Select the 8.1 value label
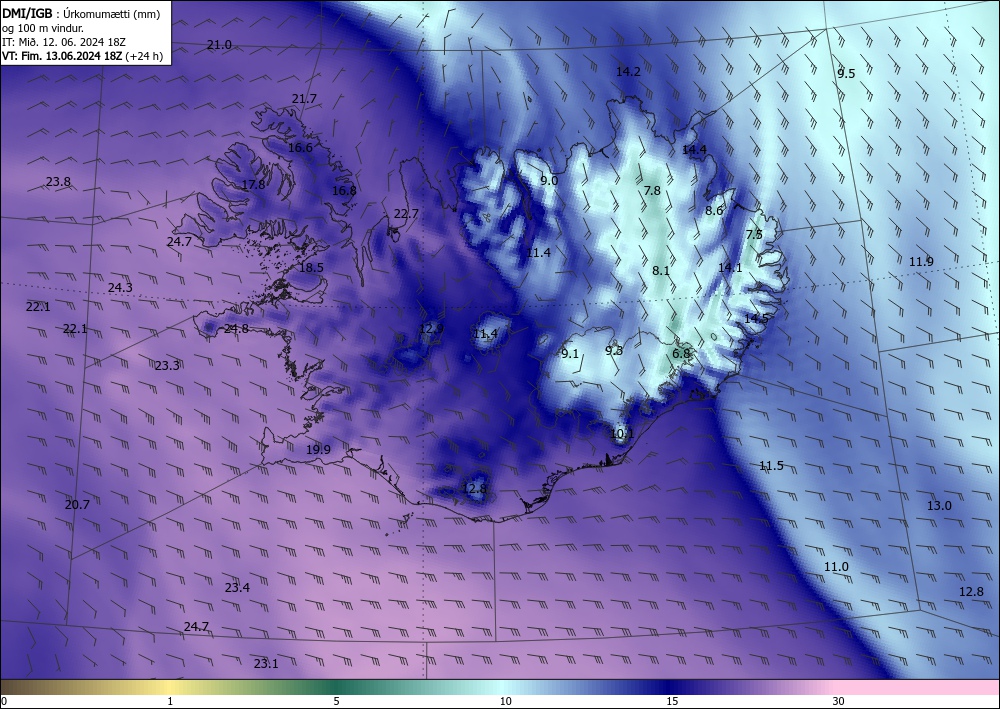The width and height of the screenshot is (1000, 709). point(661,271)
